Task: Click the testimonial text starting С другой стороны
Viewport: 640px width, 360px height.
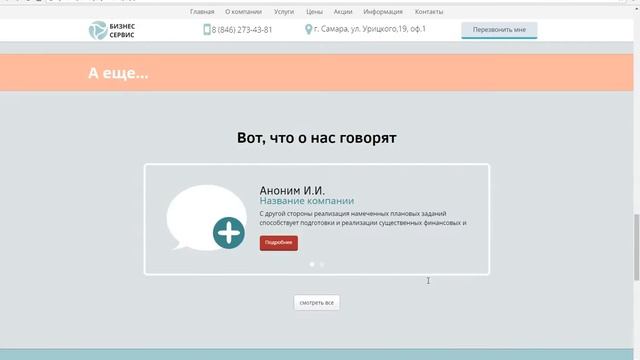Action: [x=363, y=218]
